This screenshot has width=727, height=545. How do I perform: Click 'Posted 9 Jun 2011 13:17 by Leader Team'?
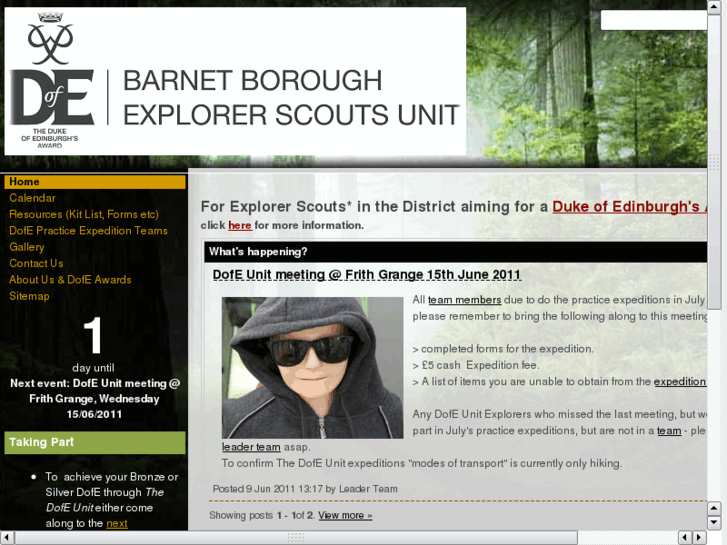point(305,489)
